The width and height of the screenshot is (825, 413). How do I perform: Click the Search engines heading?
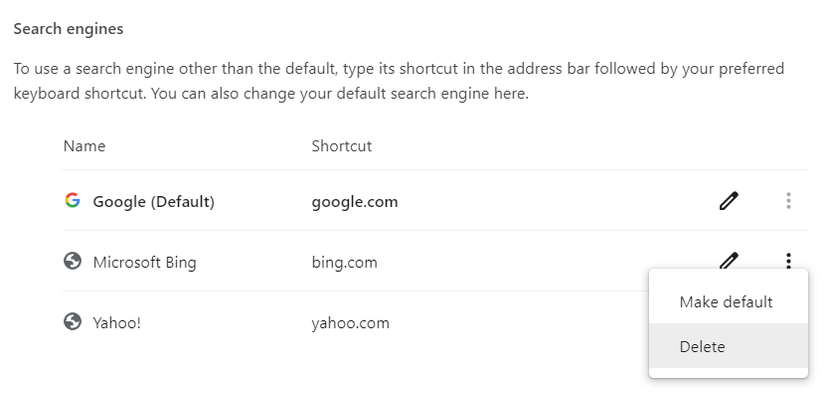tap(68, 29)
